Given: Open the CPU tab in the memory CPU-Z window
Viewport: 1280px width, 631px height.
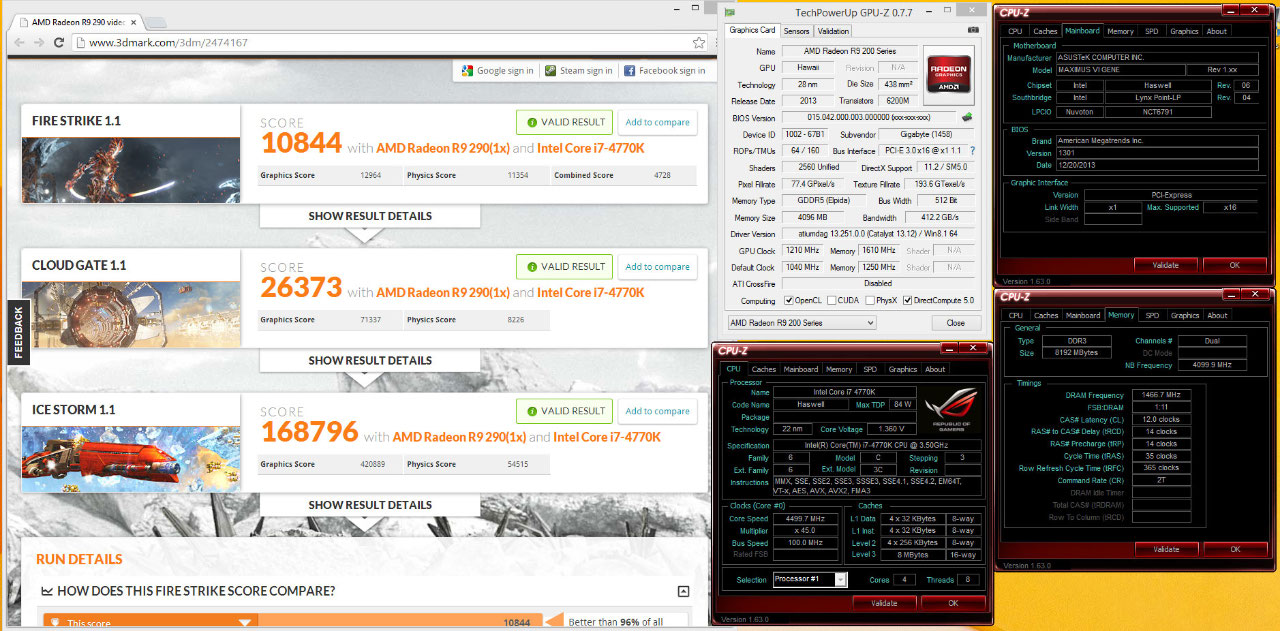Looking at the screenshot, I should [1015, 315].
